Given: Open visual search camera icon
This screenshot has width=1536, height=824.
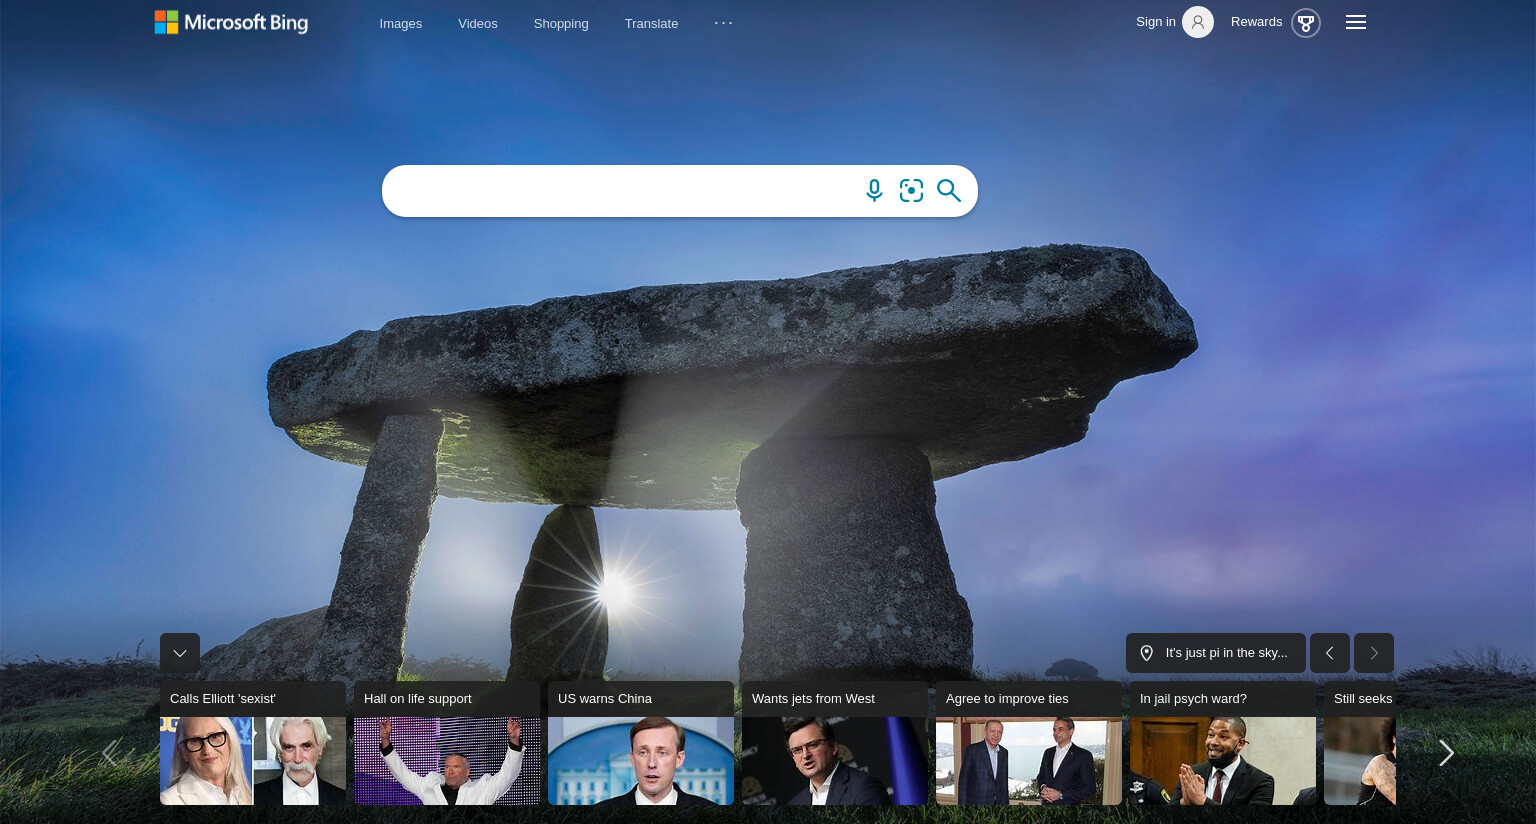Looking at the screenshot, I should [911, 191].
